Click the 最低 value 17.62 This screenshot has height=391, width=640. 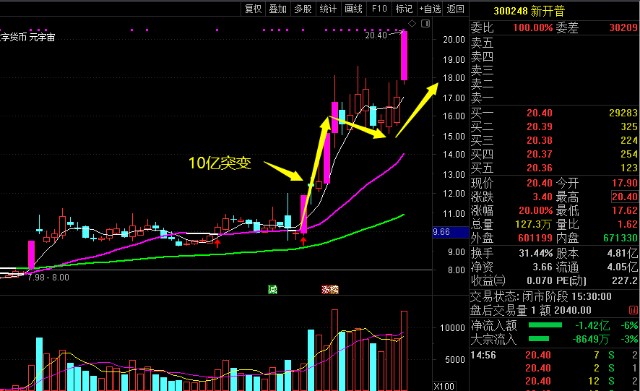tap(624, 211)
